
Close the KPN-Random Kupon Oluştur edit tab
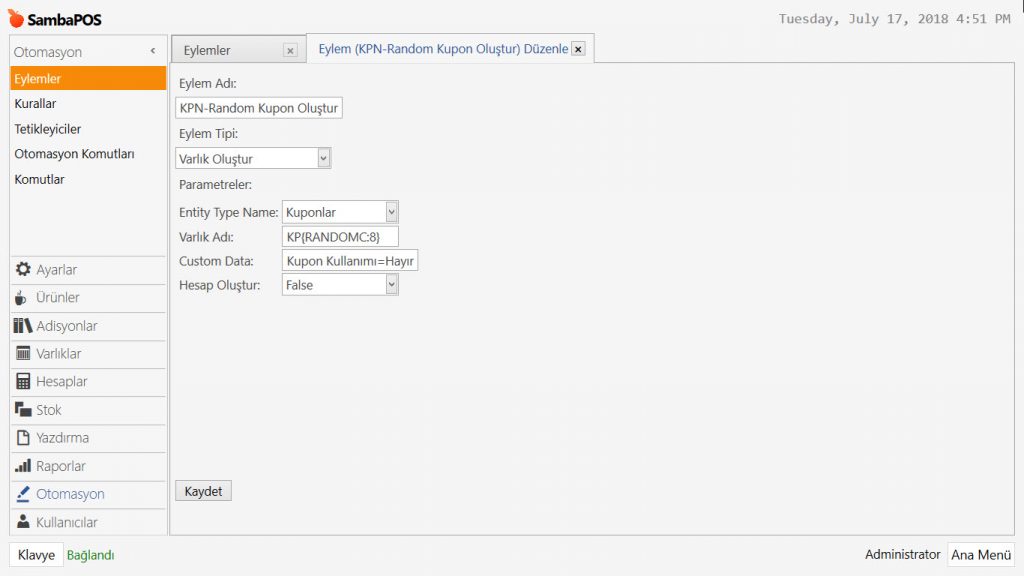578,49
